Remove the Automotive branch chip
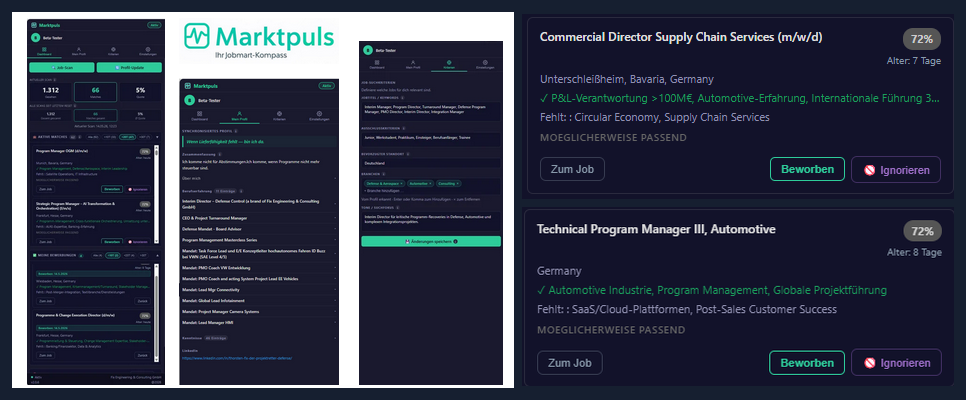 tap(430, 183)
